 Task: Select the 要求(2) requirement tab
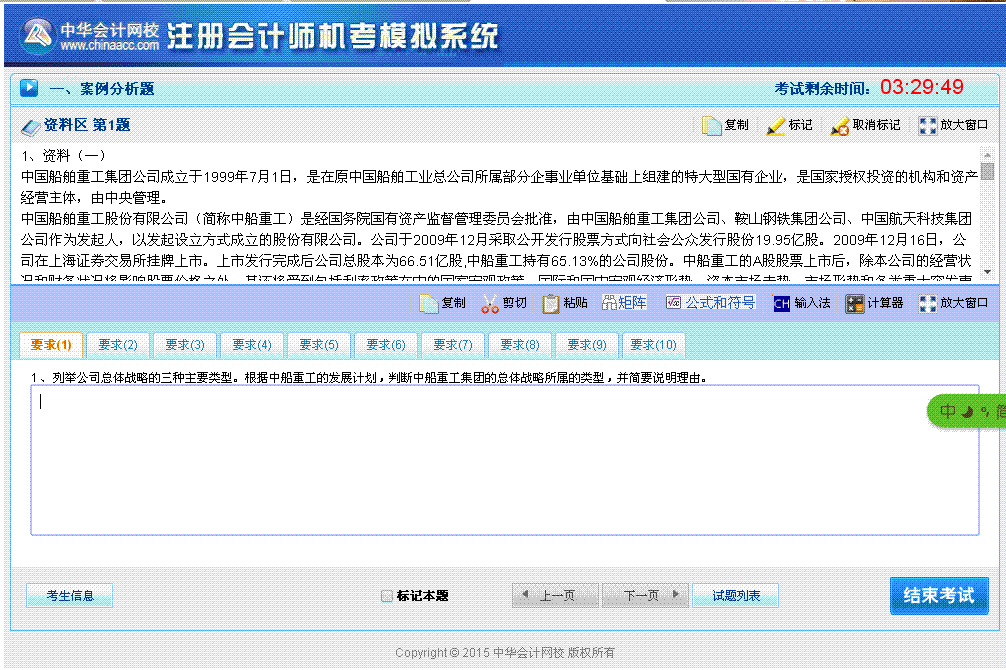pos(118,344)
